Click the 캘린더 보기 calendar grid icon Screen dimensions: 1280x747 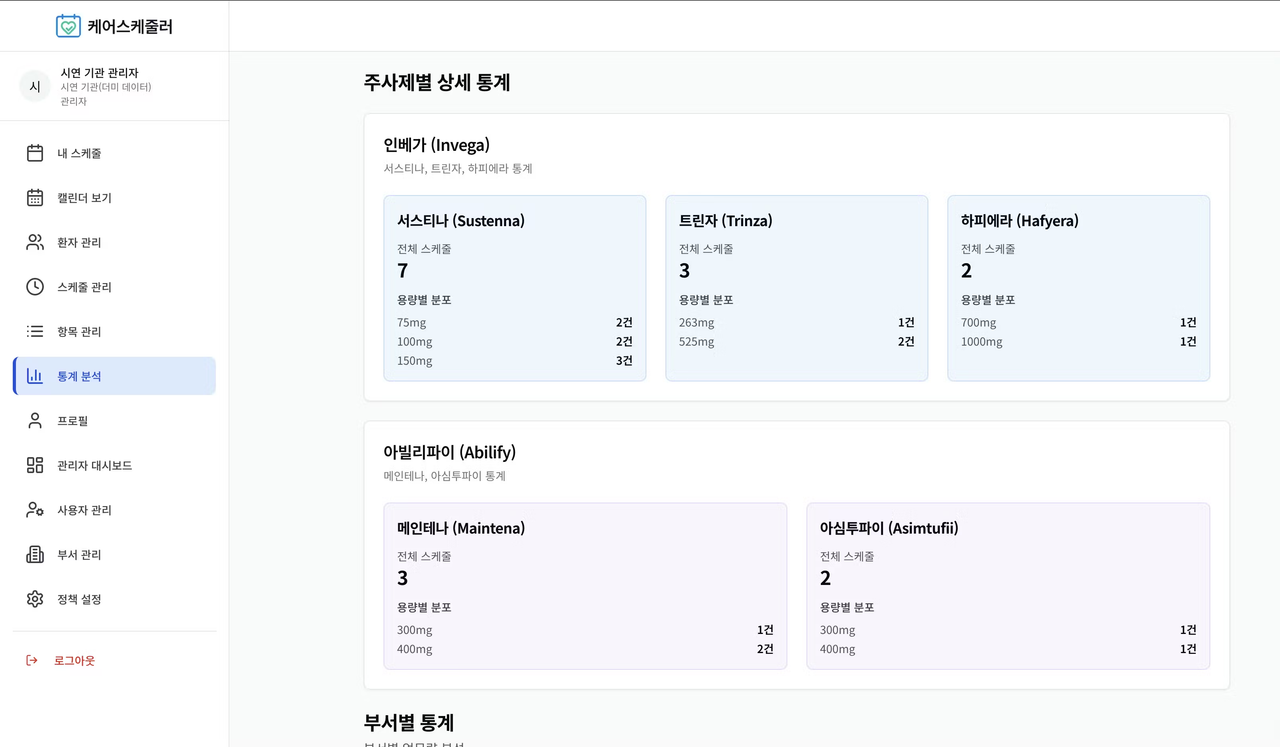click(x=33, y=197)
